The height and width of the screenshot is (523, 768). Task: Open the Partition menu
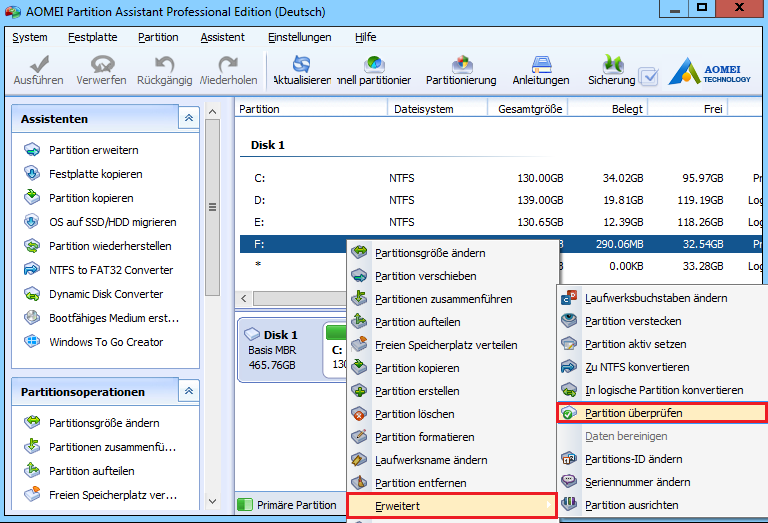[x=158, y=37]
